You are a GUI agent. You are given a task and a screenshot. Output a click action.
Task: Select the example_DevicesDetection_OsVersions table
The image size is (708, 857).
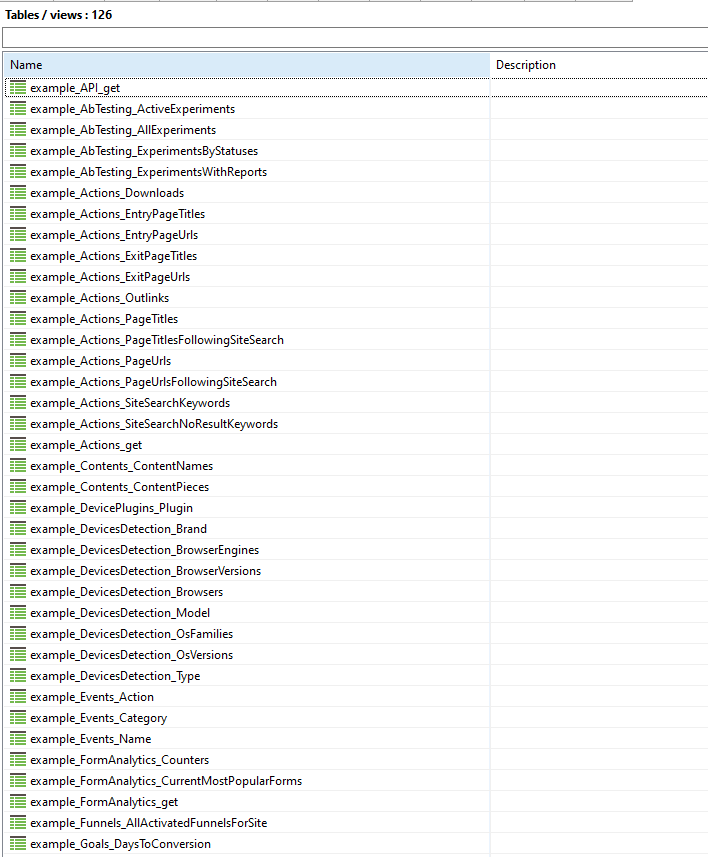click(131, 655)
